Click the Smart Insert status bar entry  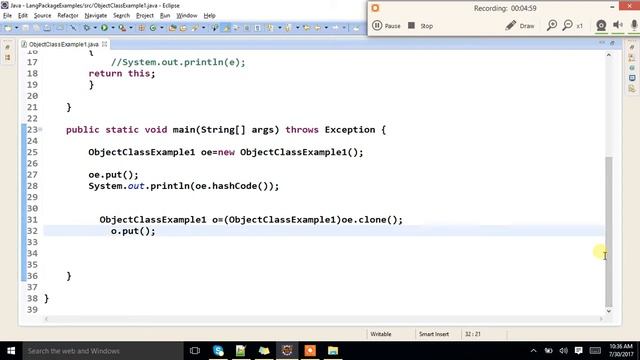tap(434, 334)
